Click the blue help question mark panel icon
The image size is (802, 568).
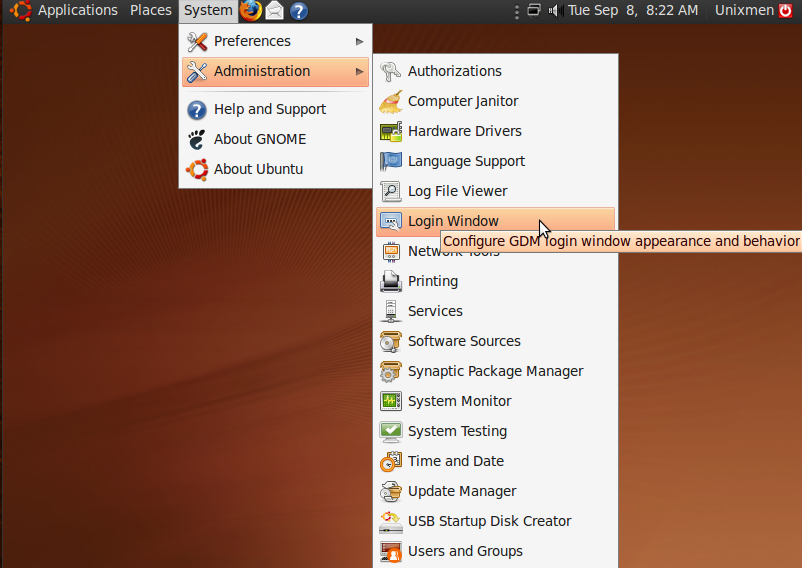pyautogui.click(x=299, y=11)
